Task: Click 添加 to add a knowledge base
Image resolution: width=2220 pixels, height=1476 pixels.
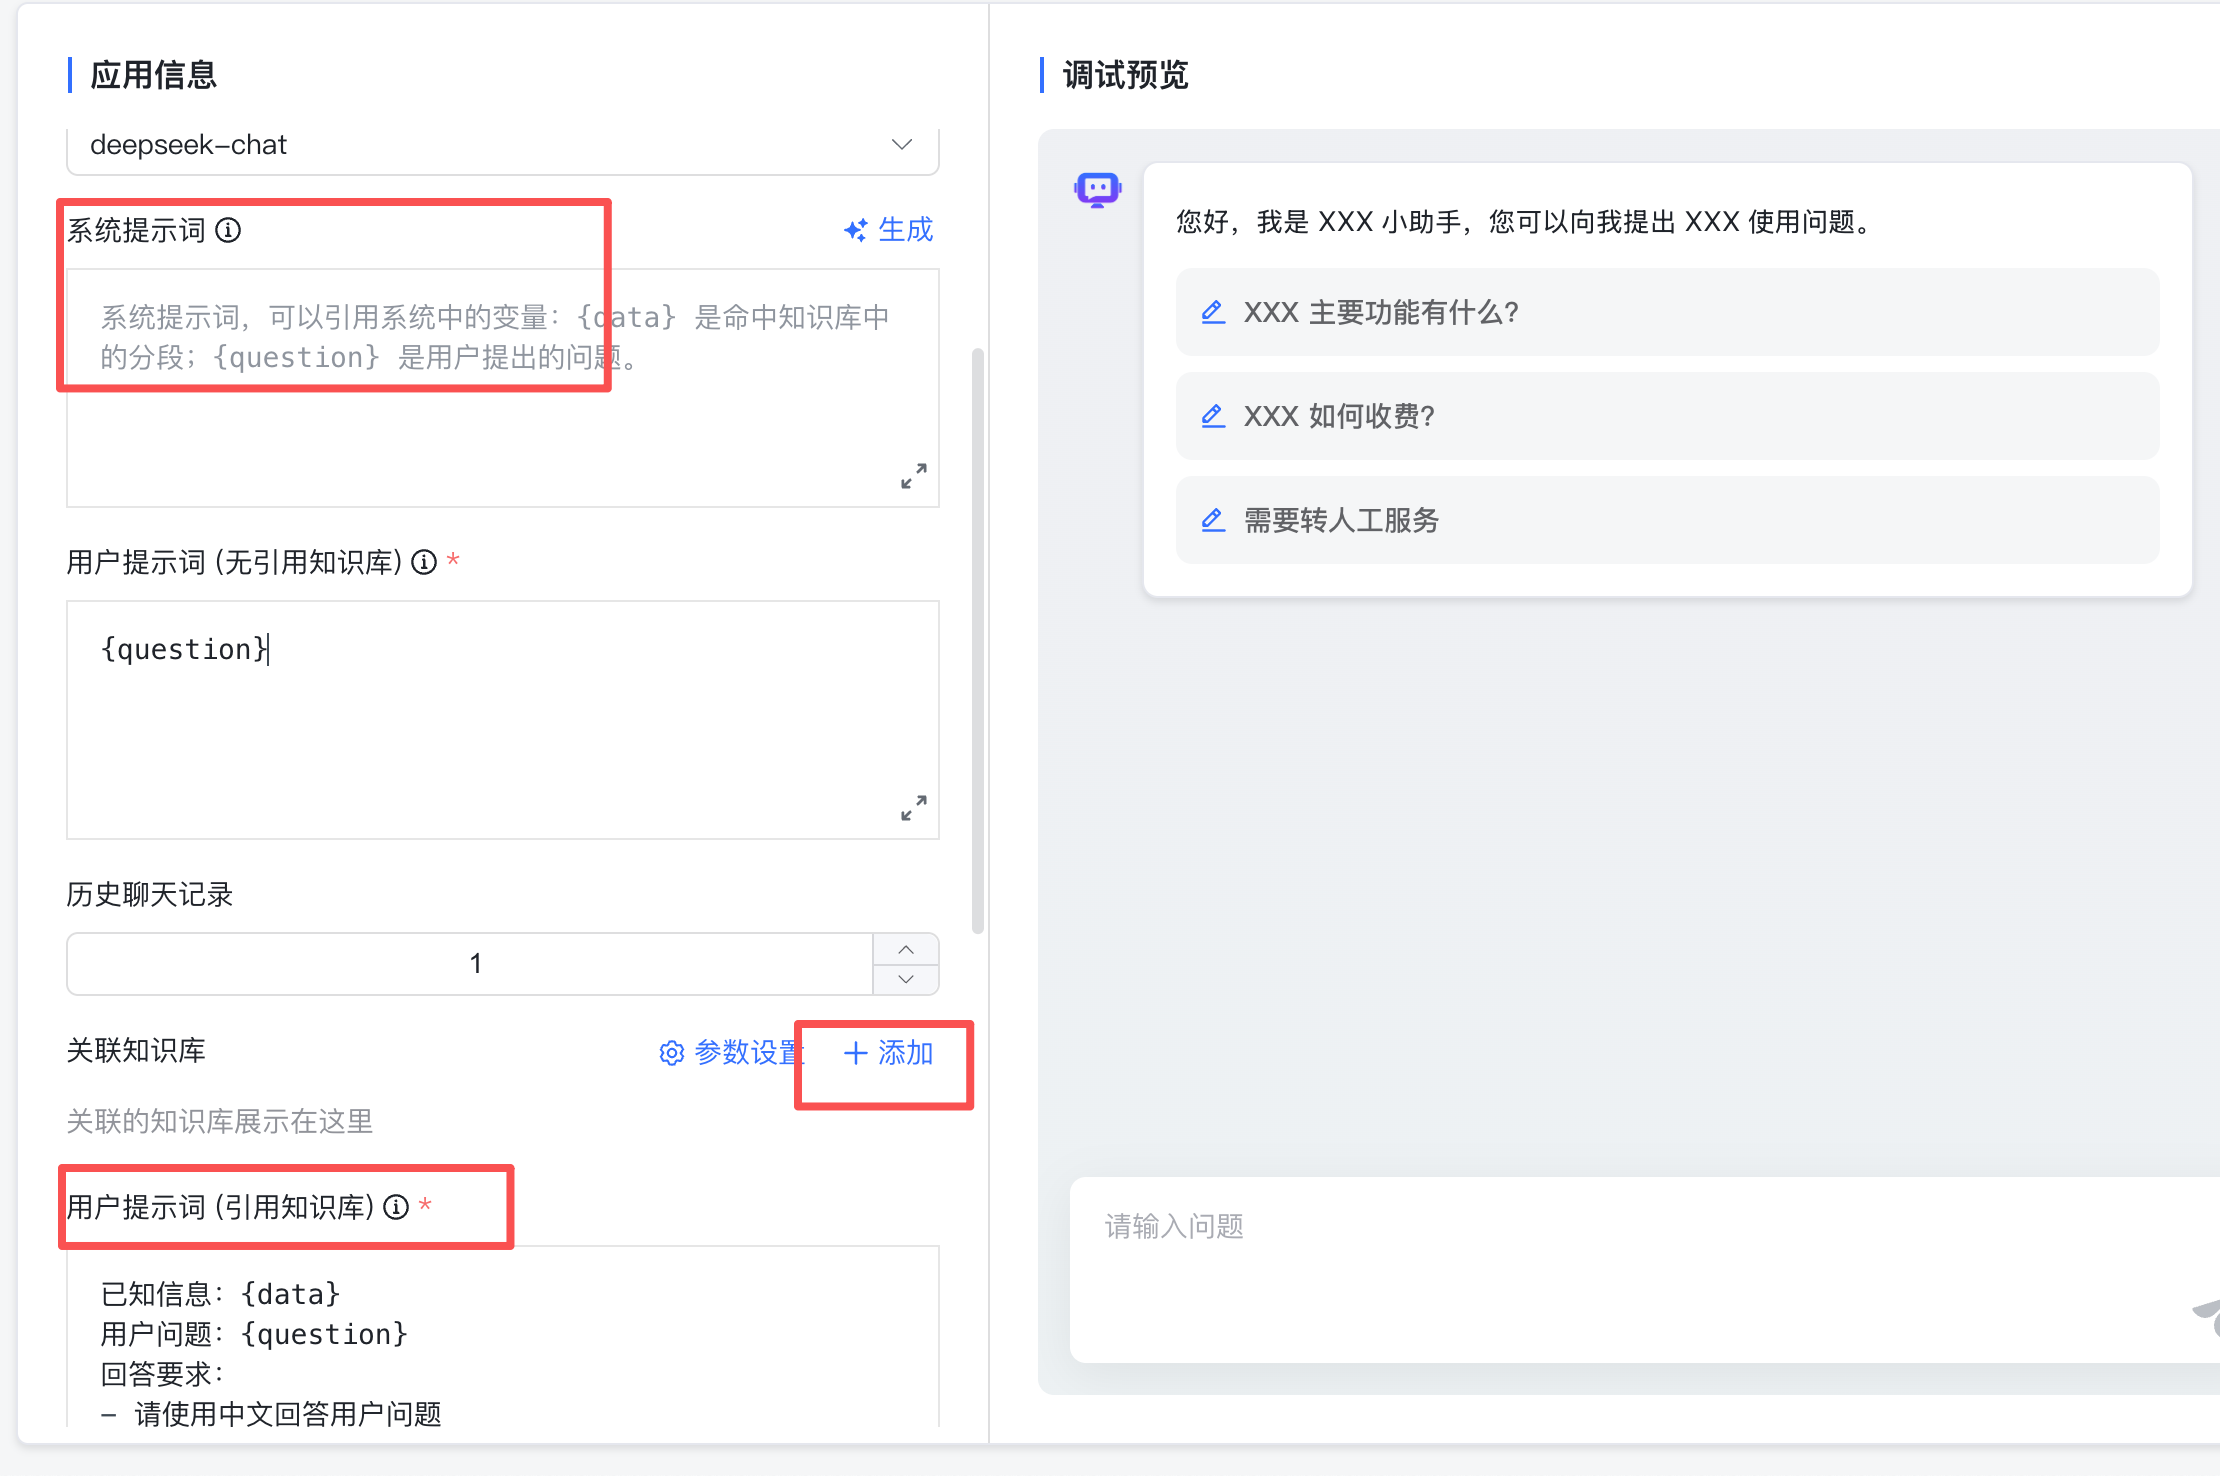Action: 888,1052
